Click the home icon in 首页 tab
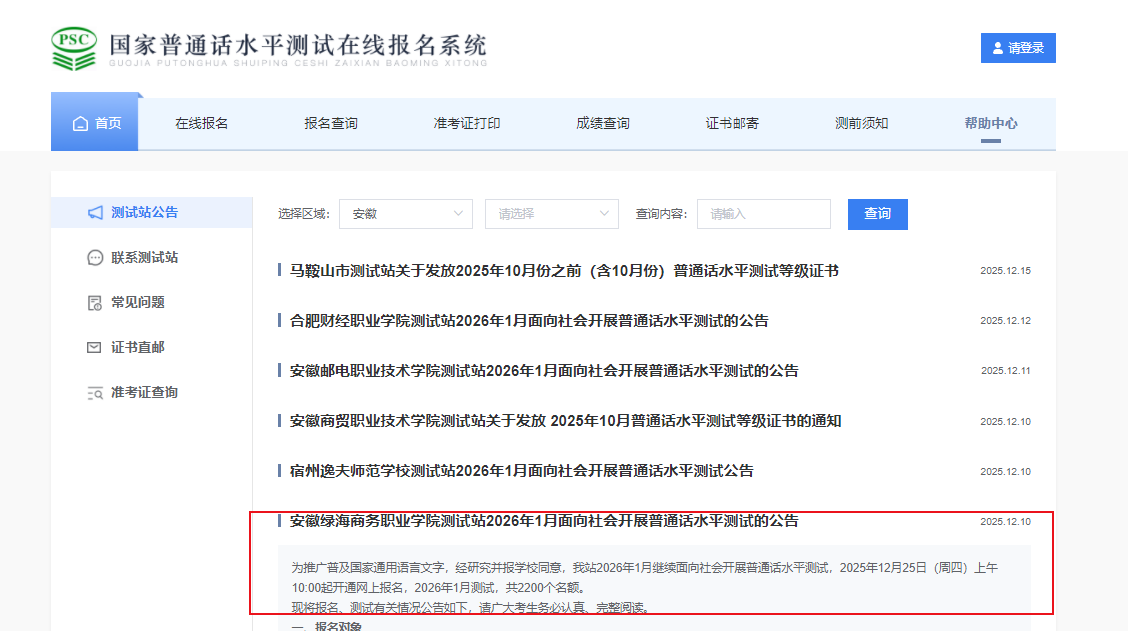This screenshot has width=1128, height=631. click(x=80, y=124)
